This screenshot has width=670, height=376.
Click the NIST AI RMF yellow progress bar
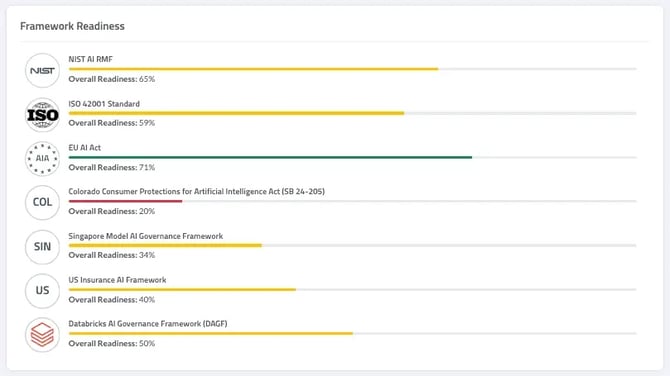pos(253,69)
